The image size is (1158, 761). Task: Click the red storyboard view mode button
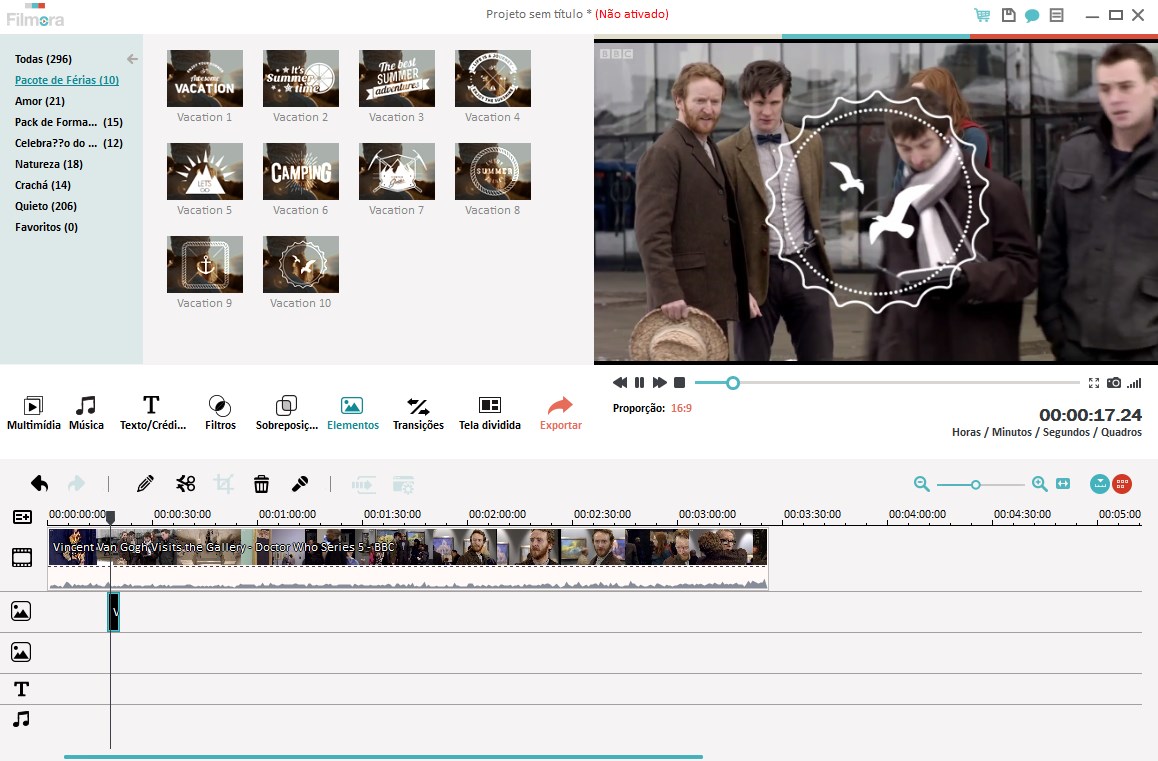(1122, 484)
